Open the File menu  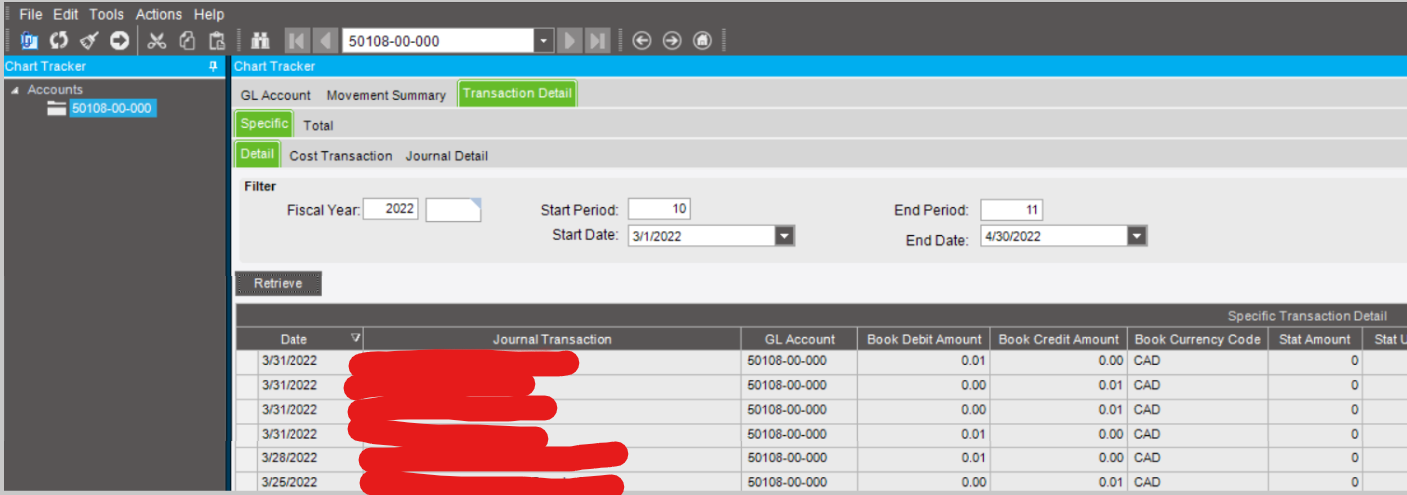[x=31, y=14]
